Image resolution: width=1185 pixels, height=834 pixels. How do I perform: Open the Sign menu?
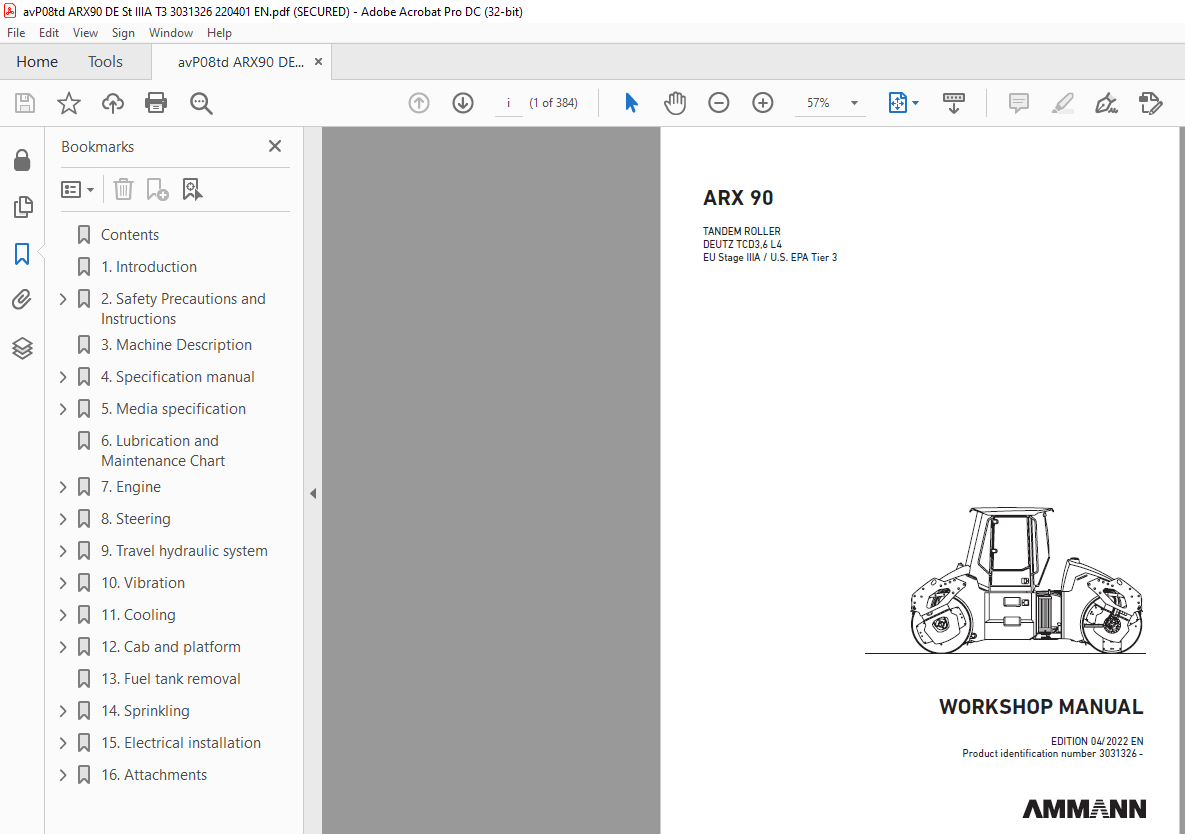123,32
